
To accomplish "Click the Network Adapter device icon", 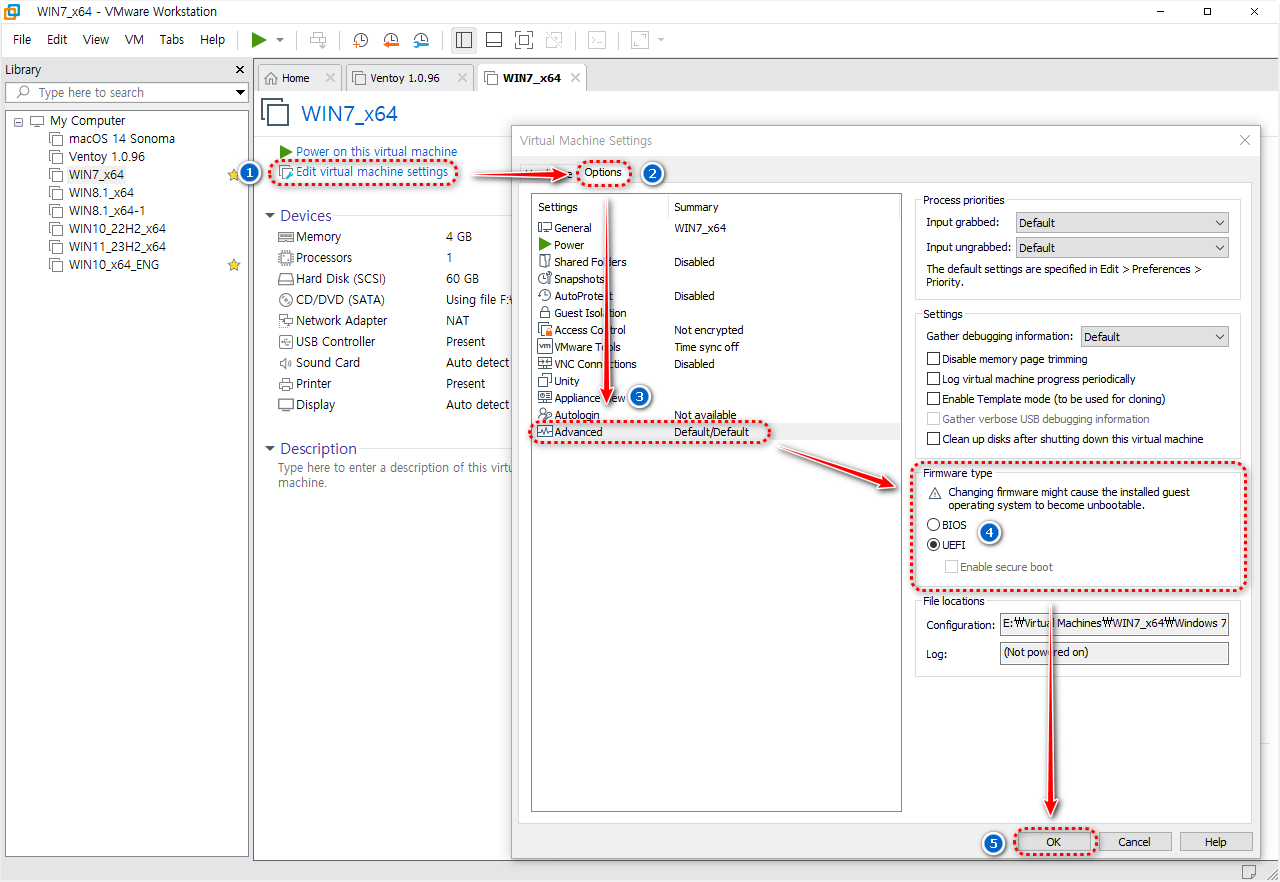I will [286, 321].
